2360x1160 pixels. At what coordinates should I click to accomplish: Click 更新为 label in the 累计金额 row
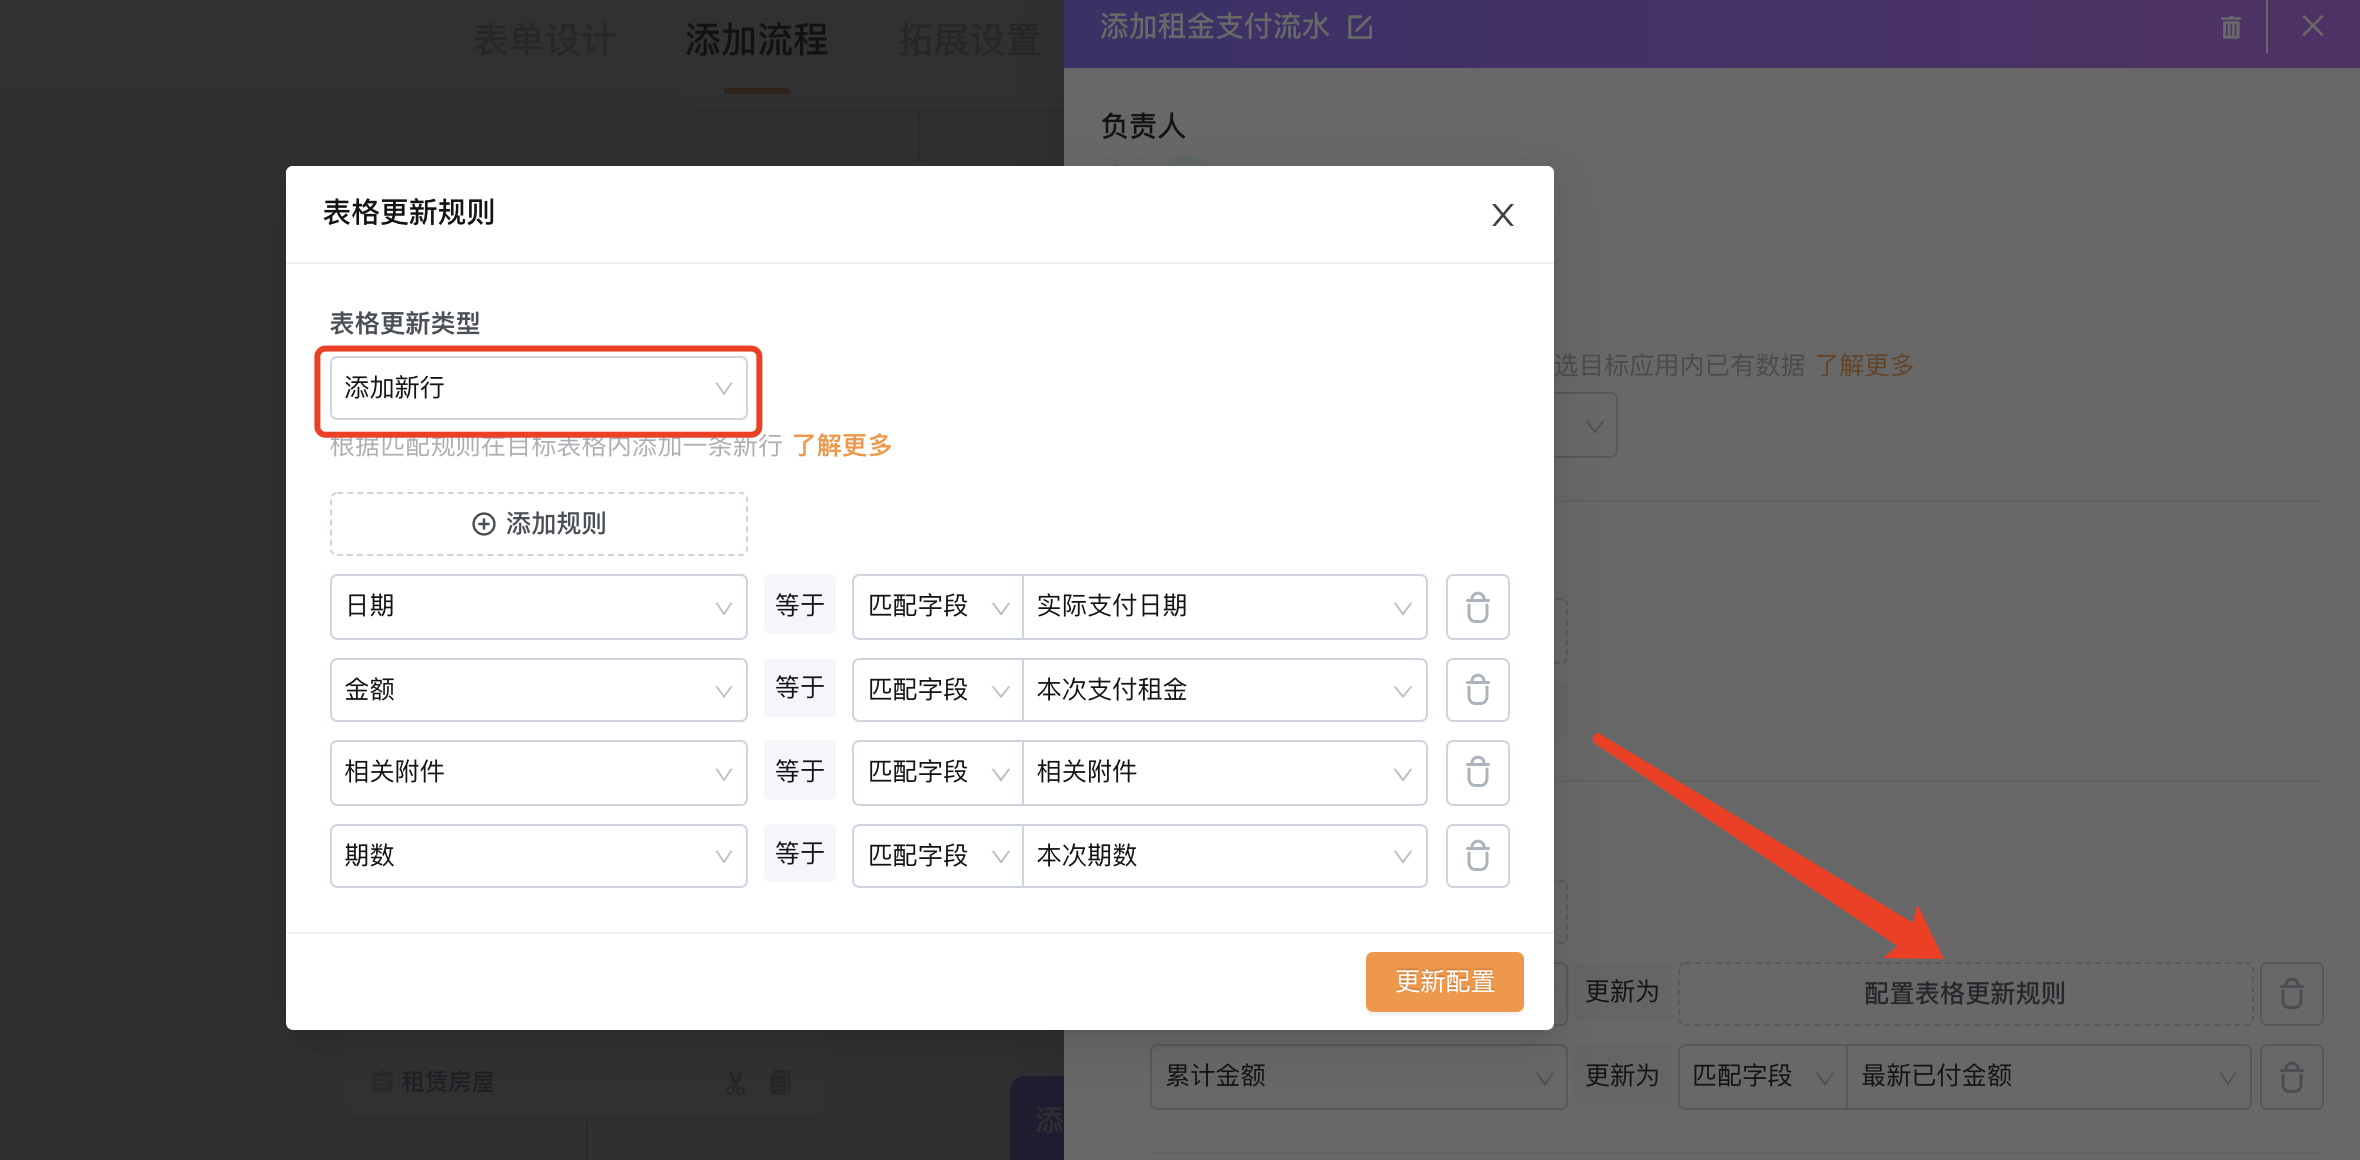[x=1622, y=1076]
